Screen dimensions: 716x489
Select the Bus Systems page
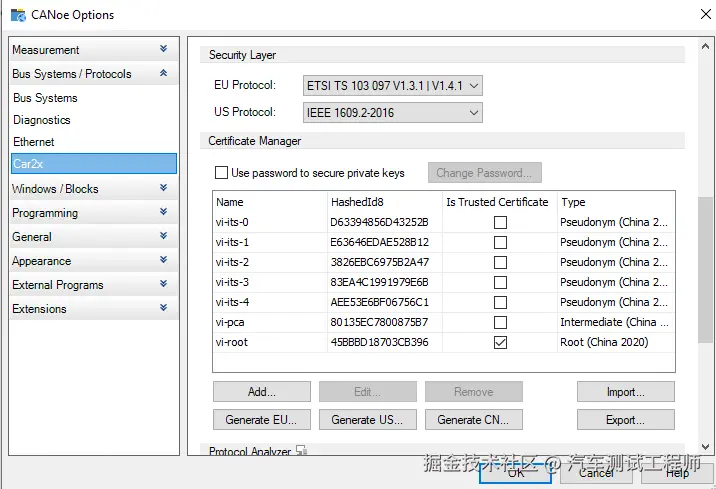(94, 98)
